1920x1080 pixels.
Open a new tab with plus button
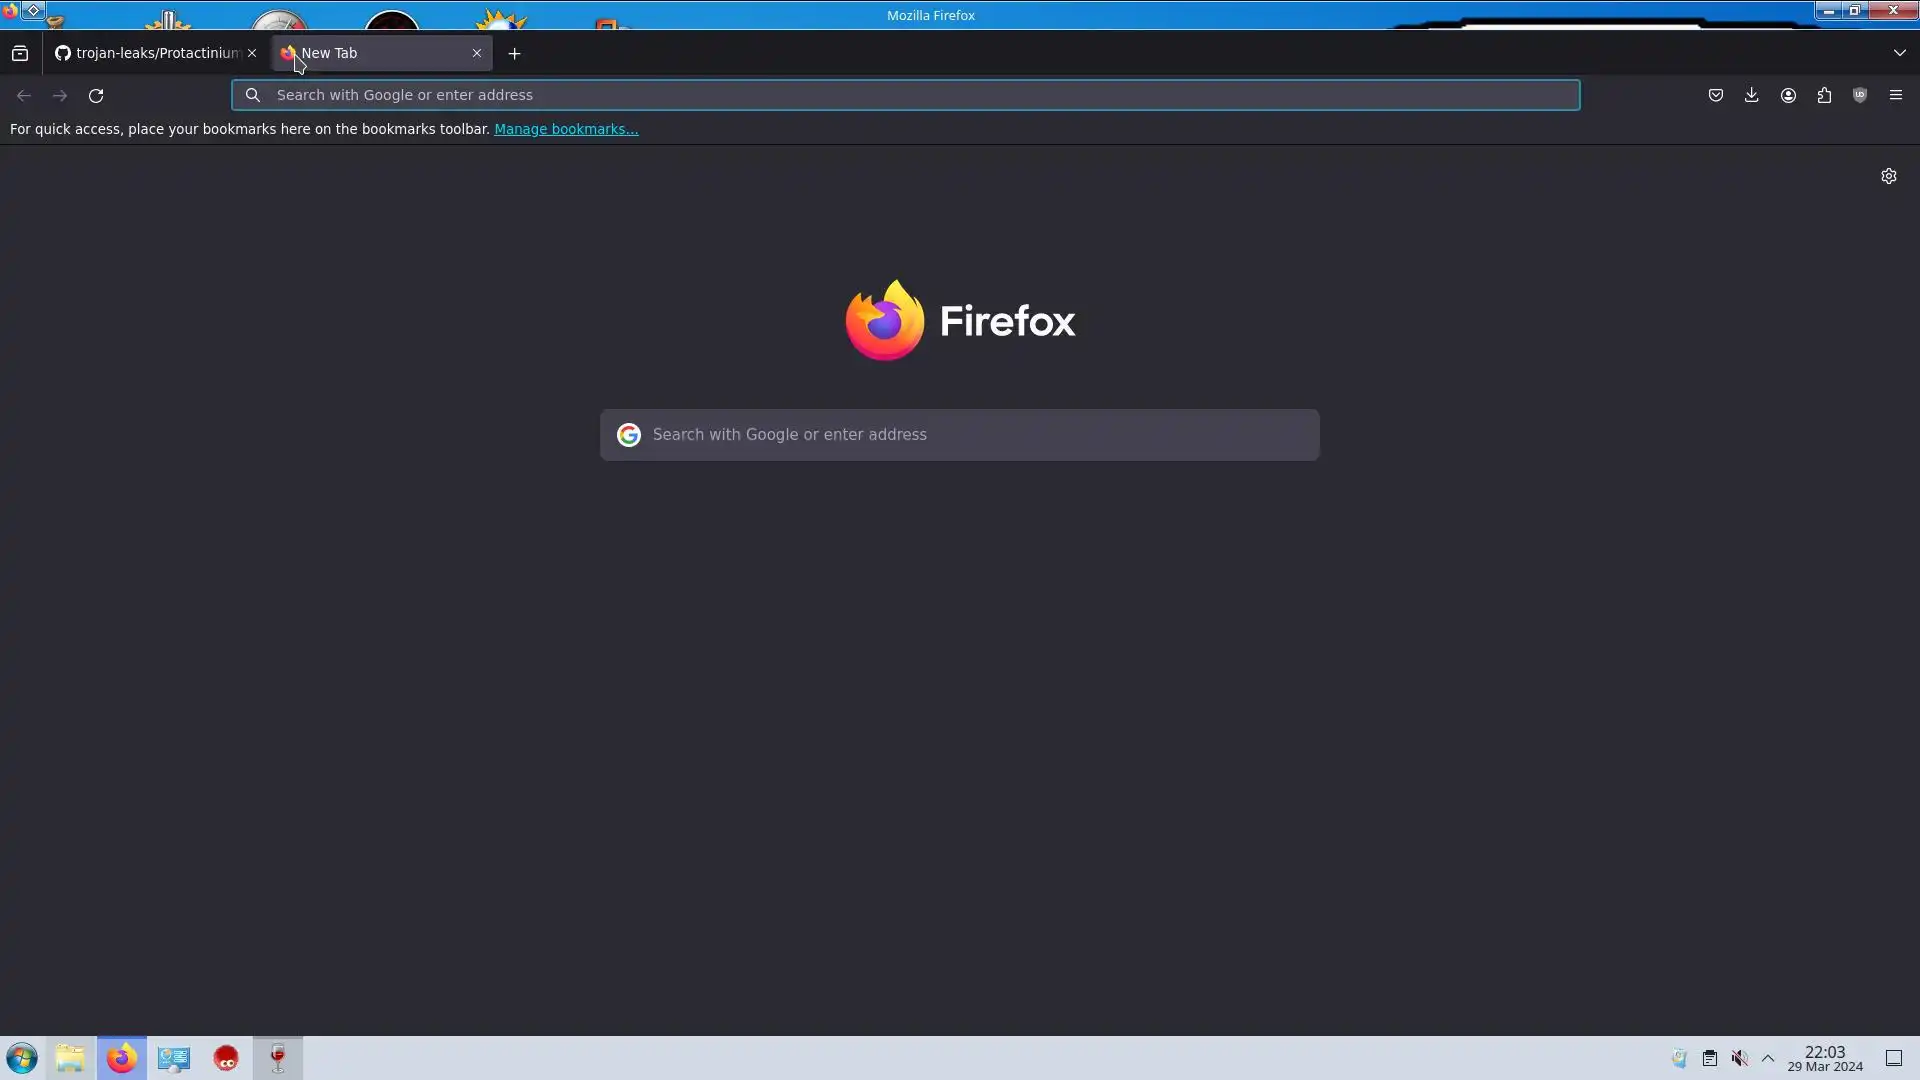point(515,54)
